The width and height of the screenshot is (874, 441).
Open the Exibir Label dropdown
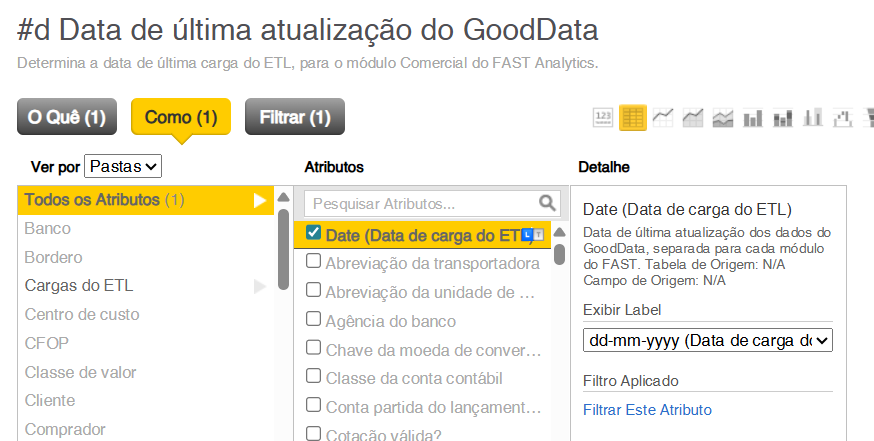[x=708, y=341]
